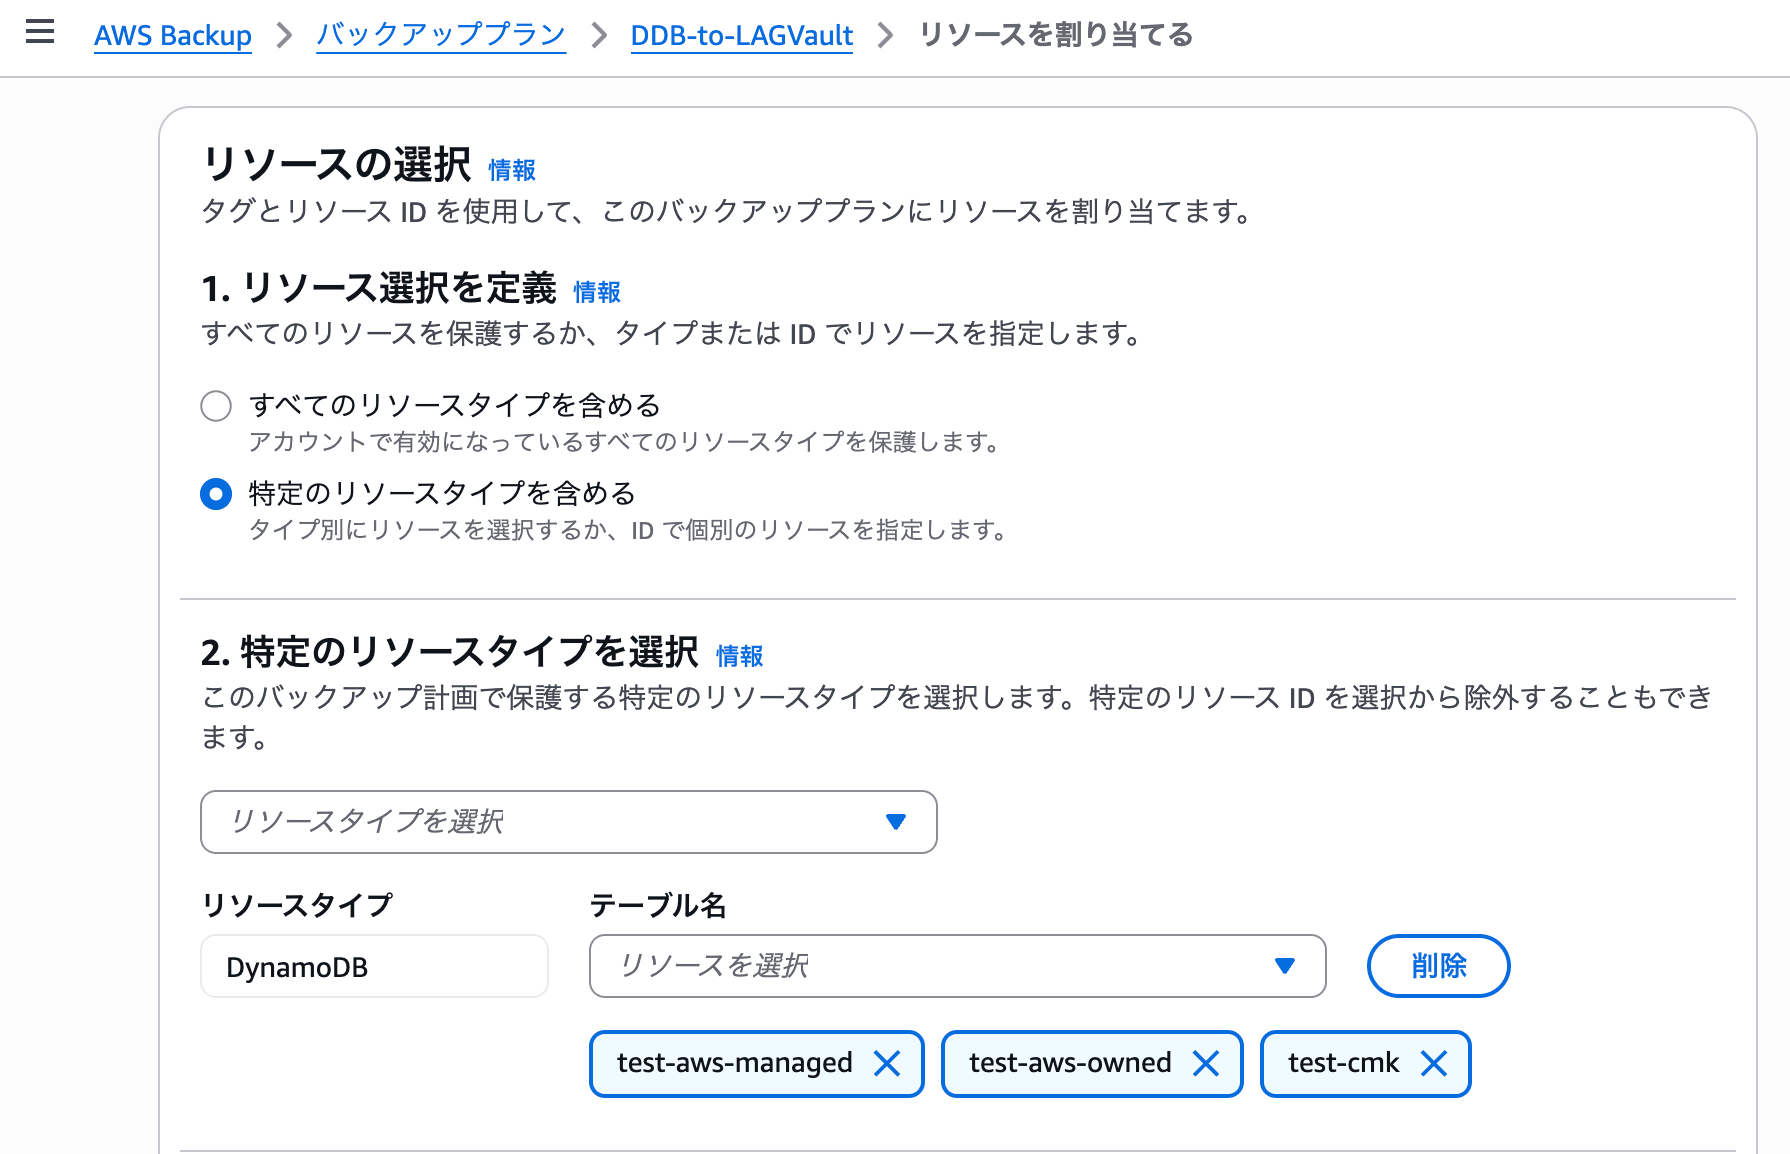Go to バックアッププラン breadcrumb
This screenshot has width=1790, height=1154.
coord(441,36)
